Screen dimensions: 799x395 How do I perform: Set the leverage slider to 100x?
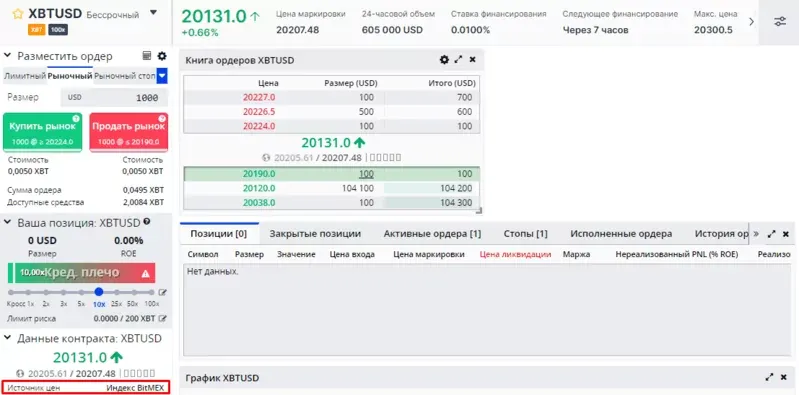pos(151,292)
